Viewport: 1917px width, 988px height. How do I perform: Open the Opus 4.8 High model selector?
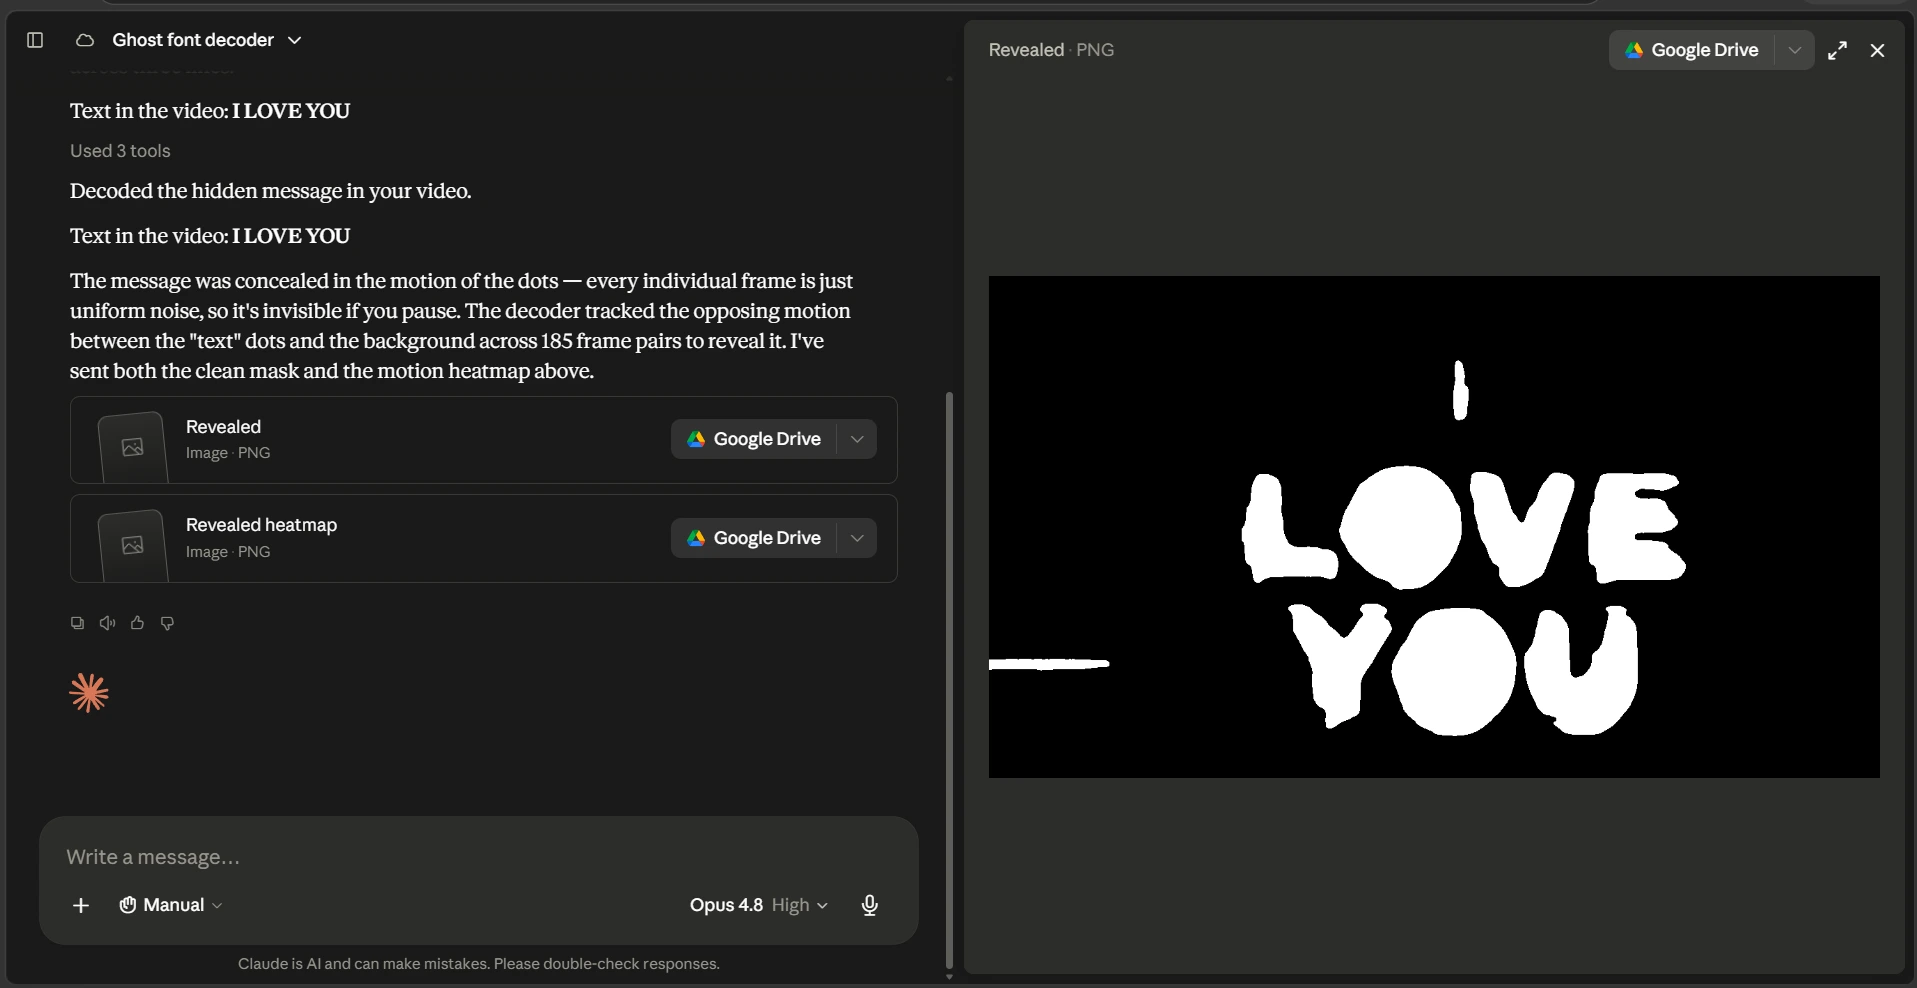point(759,905)
